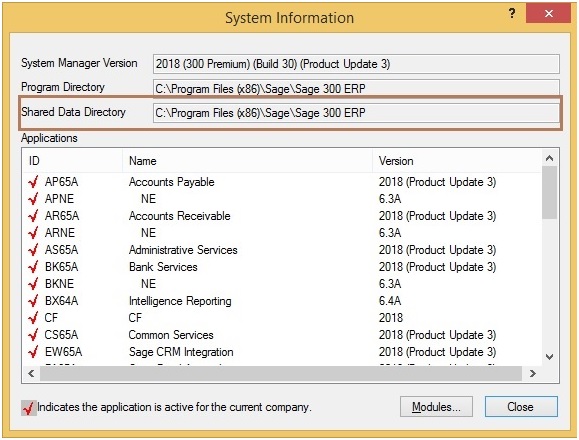This screenshot has width=579, height=440.
Task: Click the red checkmark next to CS65A
Action: (33, 334)
